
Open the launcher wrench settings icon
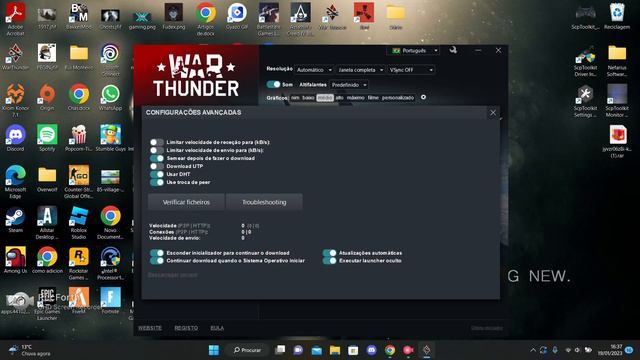pos(453,50)
